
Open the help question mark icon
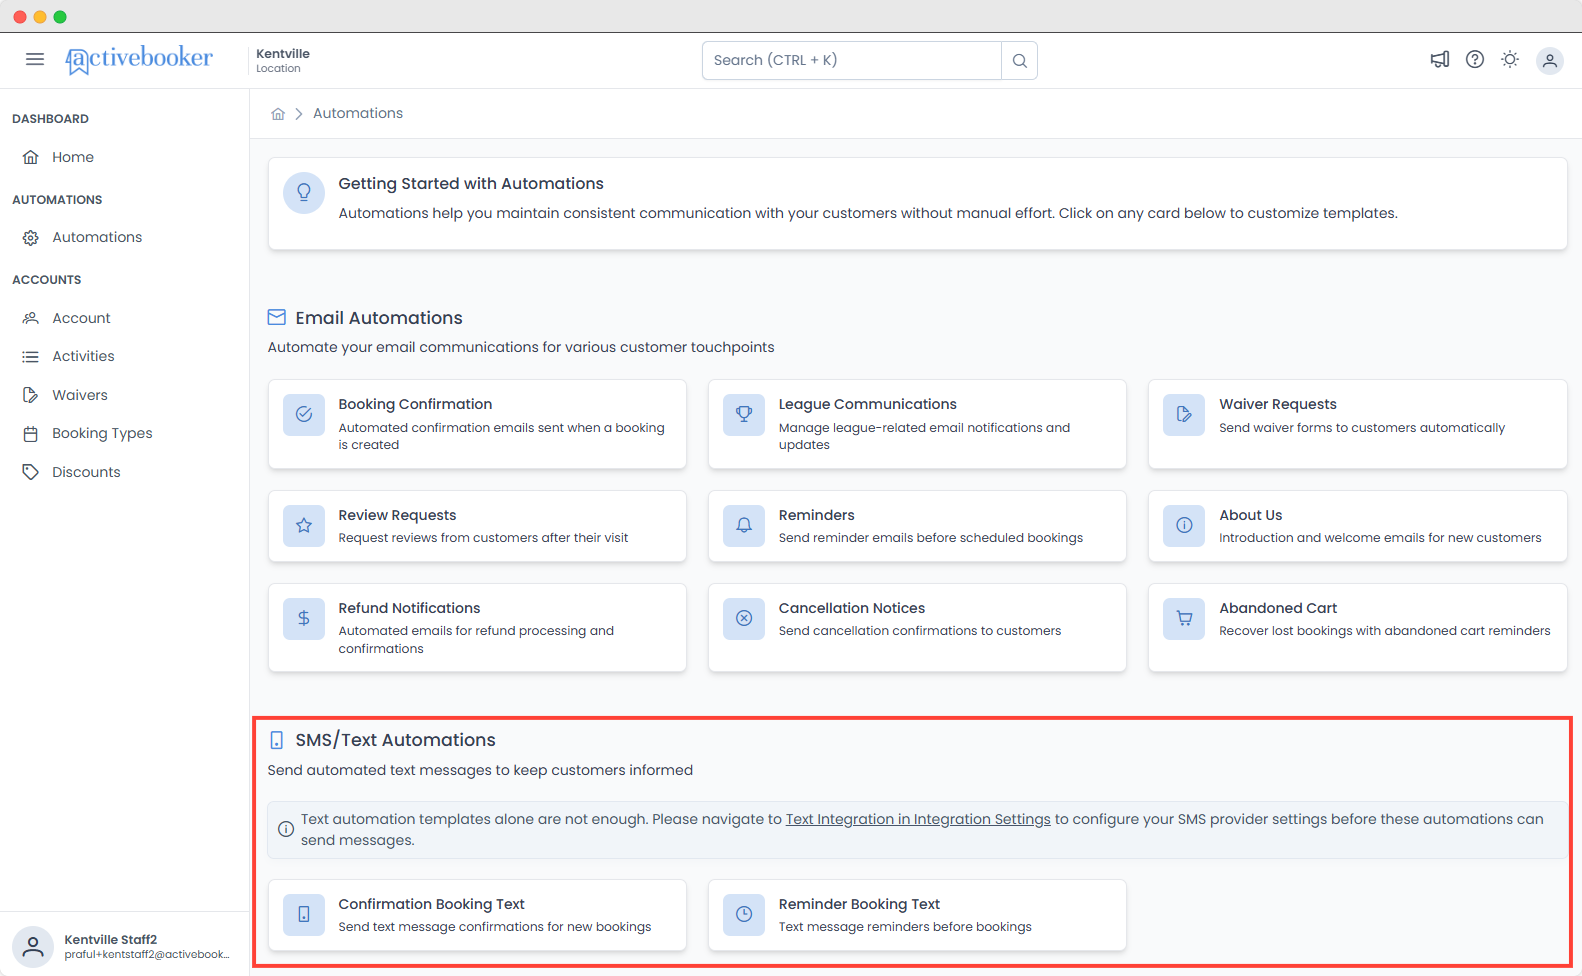click(x=1475, y=60)
